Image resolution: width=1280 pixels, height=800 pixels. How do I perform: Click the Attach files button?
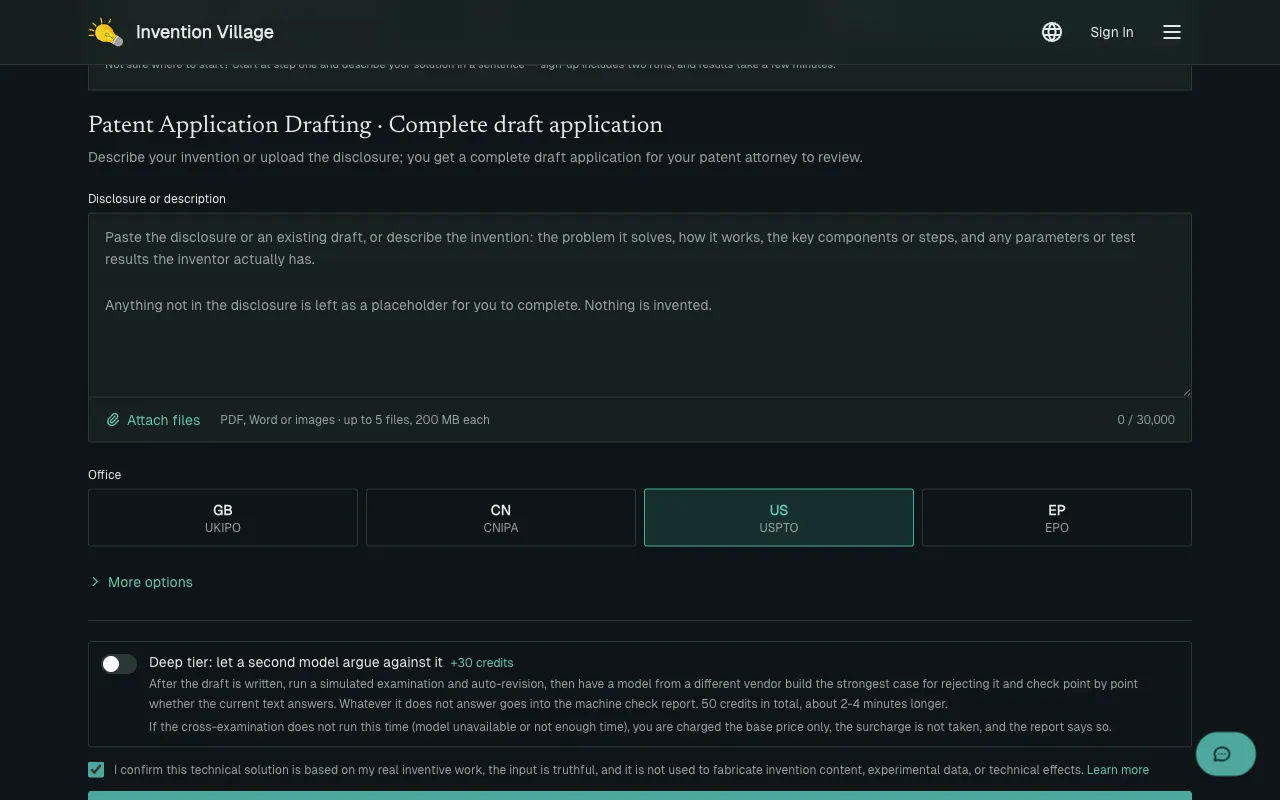click(x=153, y=420)
